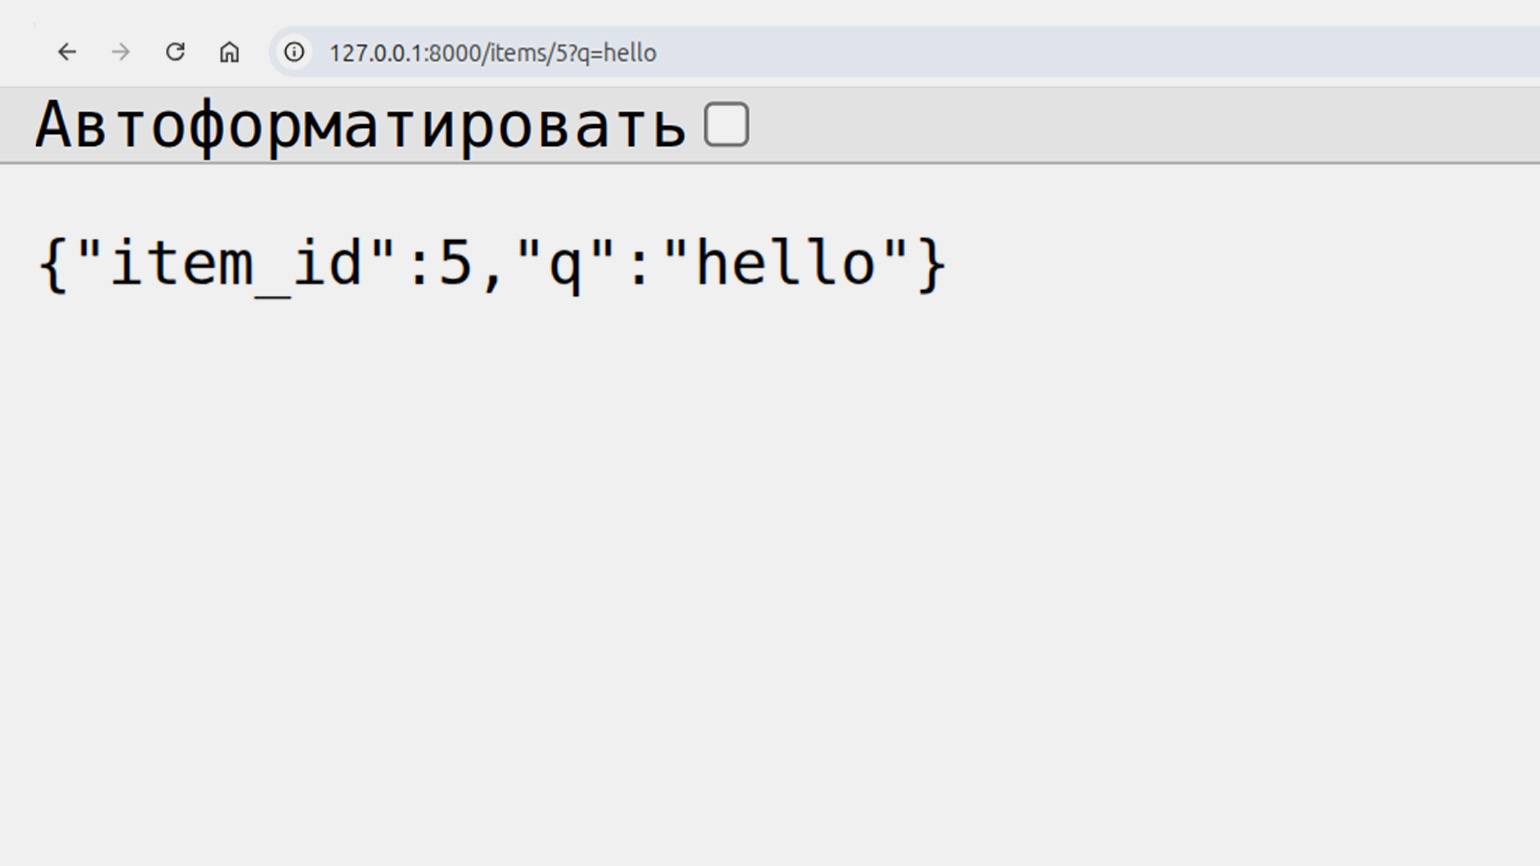1540x866 pixels.
Task: Enable the Автоформатировать checkbox
Action: point(726,125)
